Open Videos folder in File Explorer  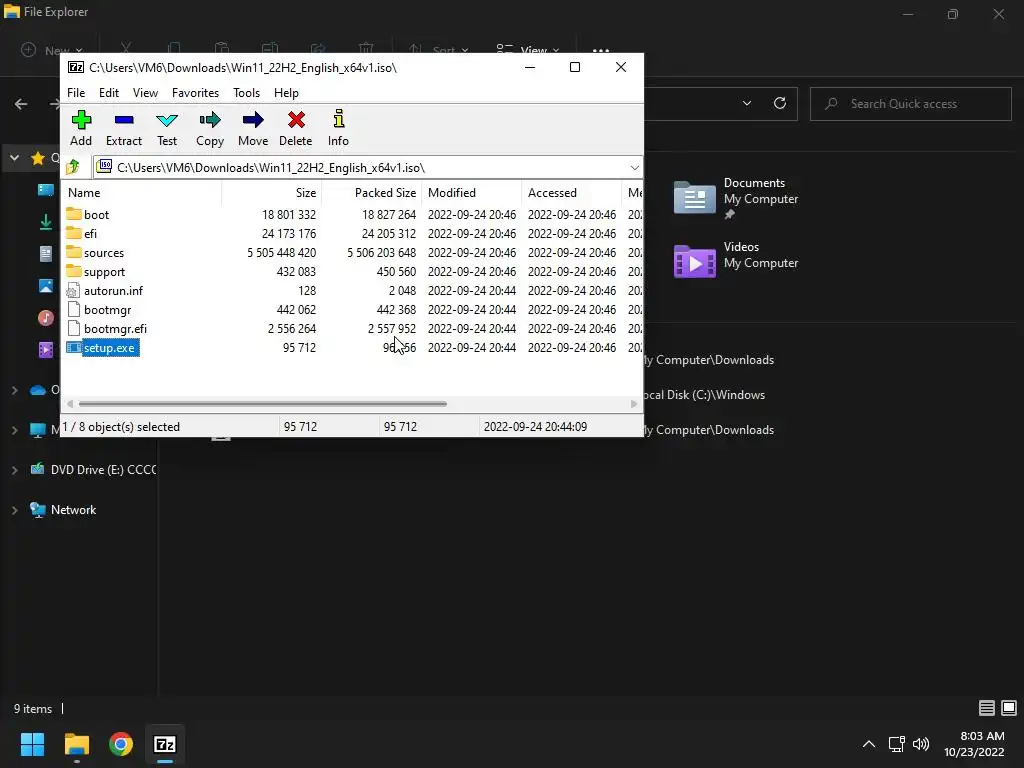pyautogui.click(x=737, y=260)
